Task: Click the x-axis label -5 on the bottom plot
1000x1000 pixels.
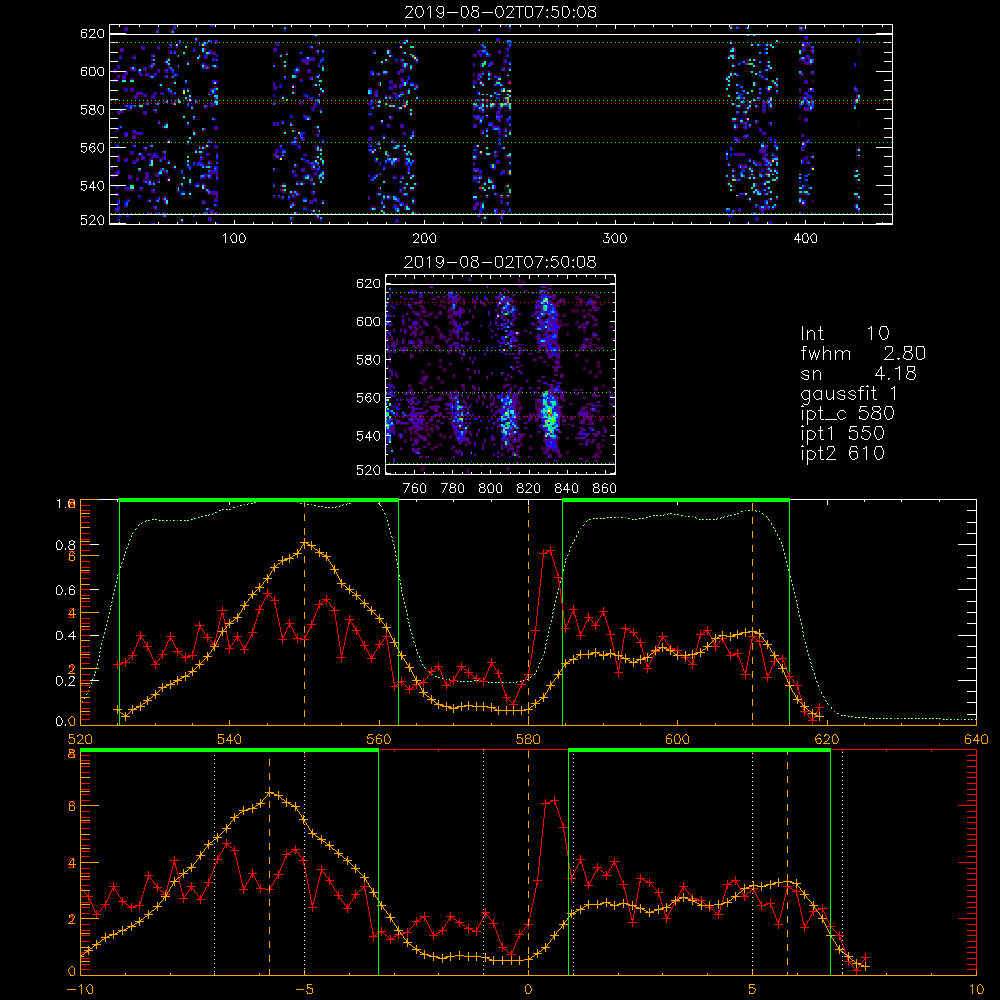Action: [x=304, y=990]
